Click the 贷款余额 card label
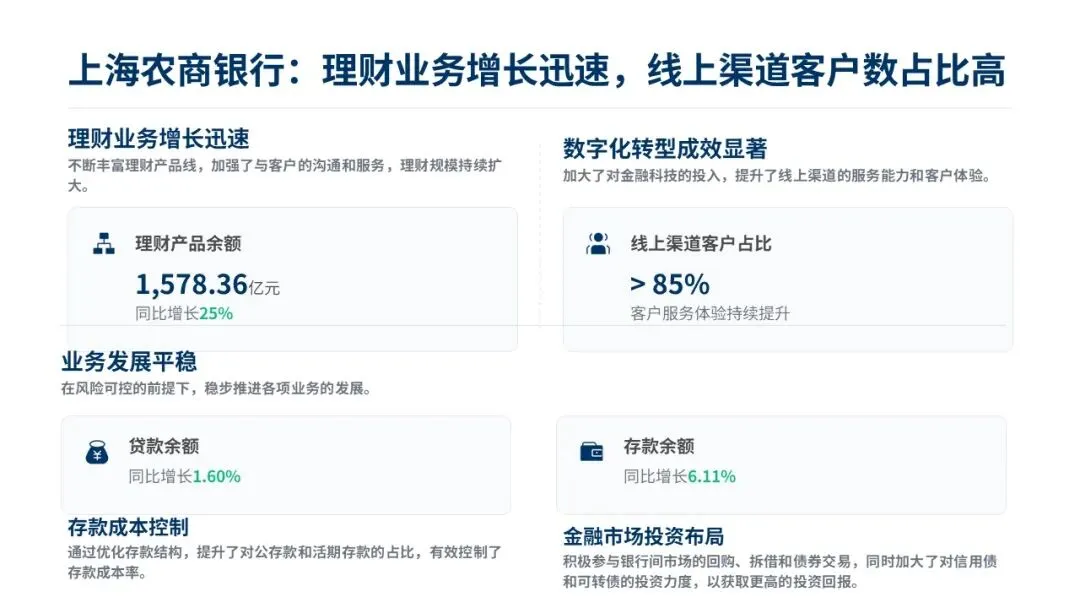Image resolution: width=1080 pixels, height=608 pixels. pyautogui.click(x=163, y=446)
